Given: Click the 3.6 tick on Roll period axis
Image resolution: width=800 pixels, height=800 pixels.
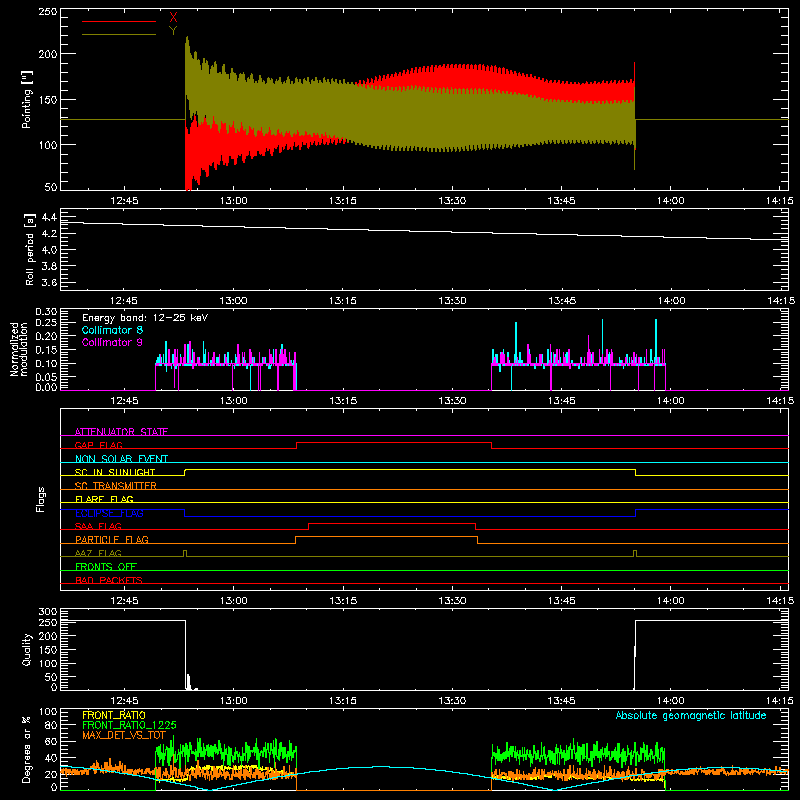Looking at the screenshot, I should 49,282.
